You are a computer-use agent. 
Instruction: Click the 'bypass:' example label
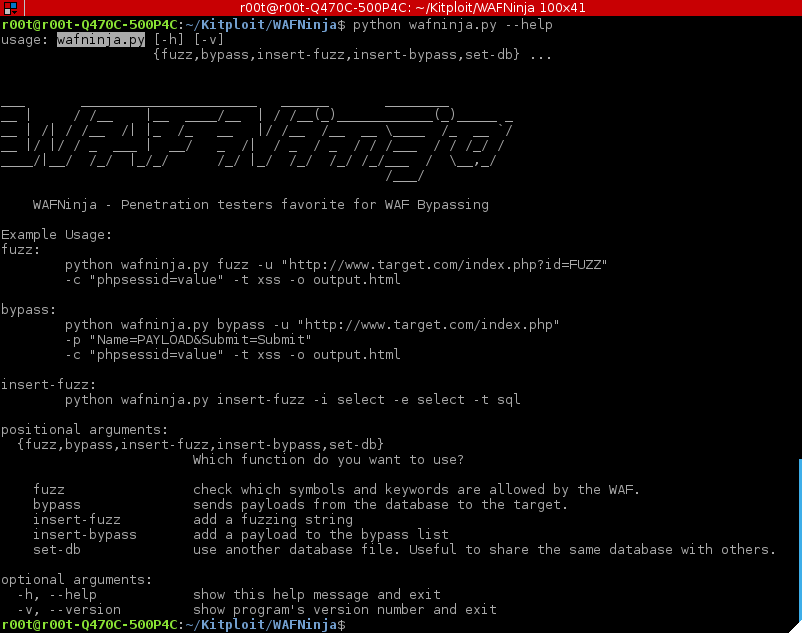(29, 310)
